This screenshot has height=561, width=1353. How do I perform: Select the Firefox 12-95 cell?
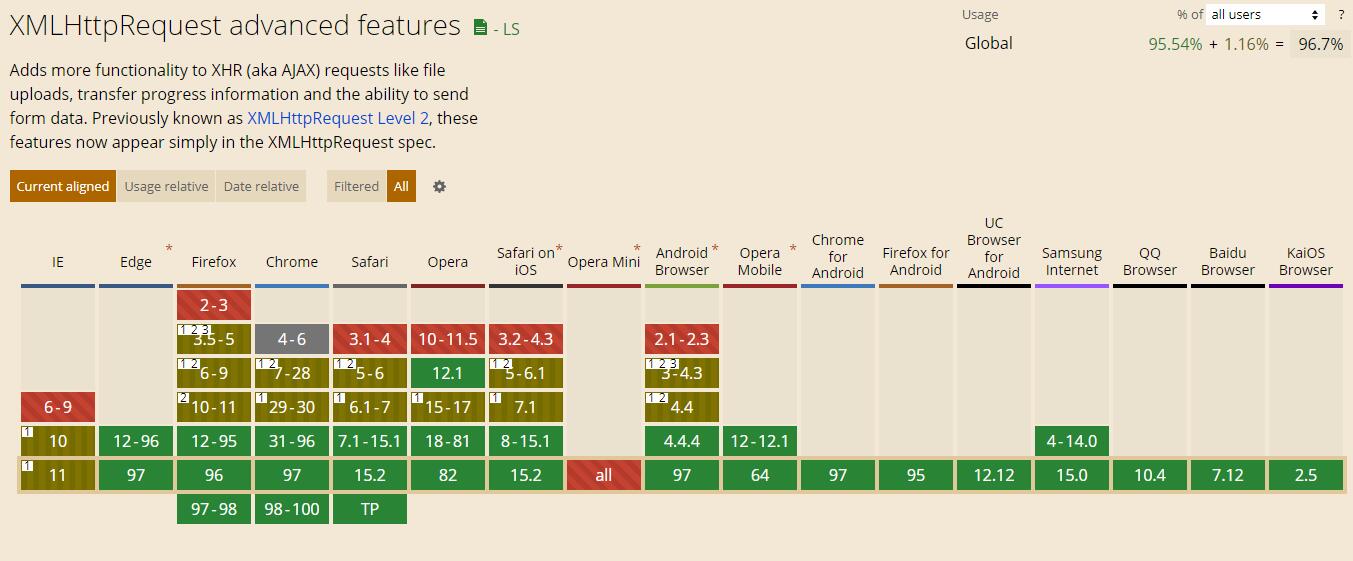(x=214, y=441)
